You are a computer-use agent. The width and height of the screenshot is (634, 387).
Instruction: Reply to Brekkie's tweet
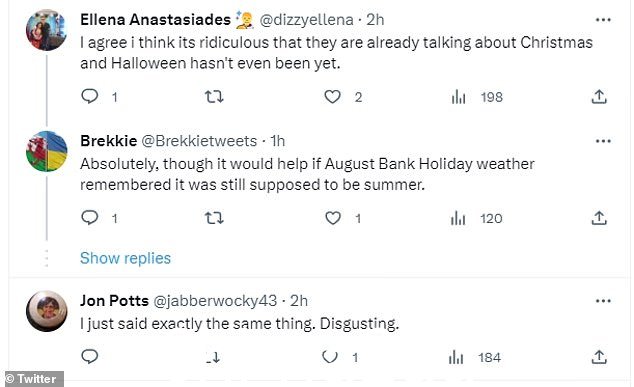pyautogui.click(x=90, y=218)
